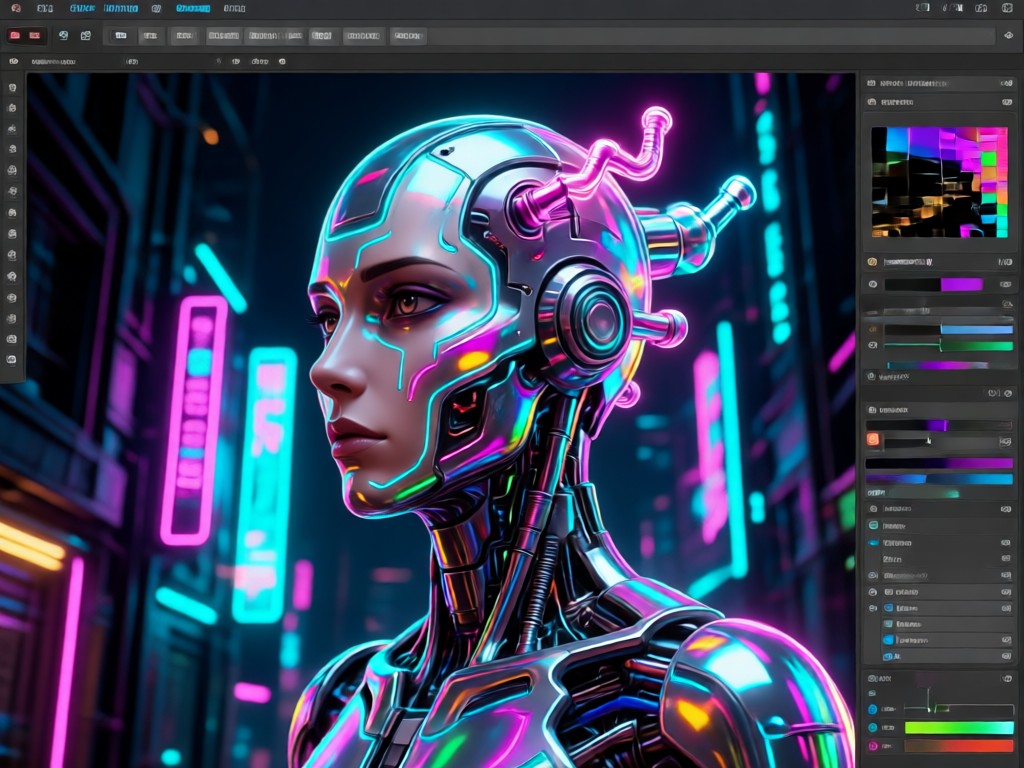The width and height of the screenshot is (1024, 768).
Task: Click the last icon in the options bar
Action: [282, 61]
